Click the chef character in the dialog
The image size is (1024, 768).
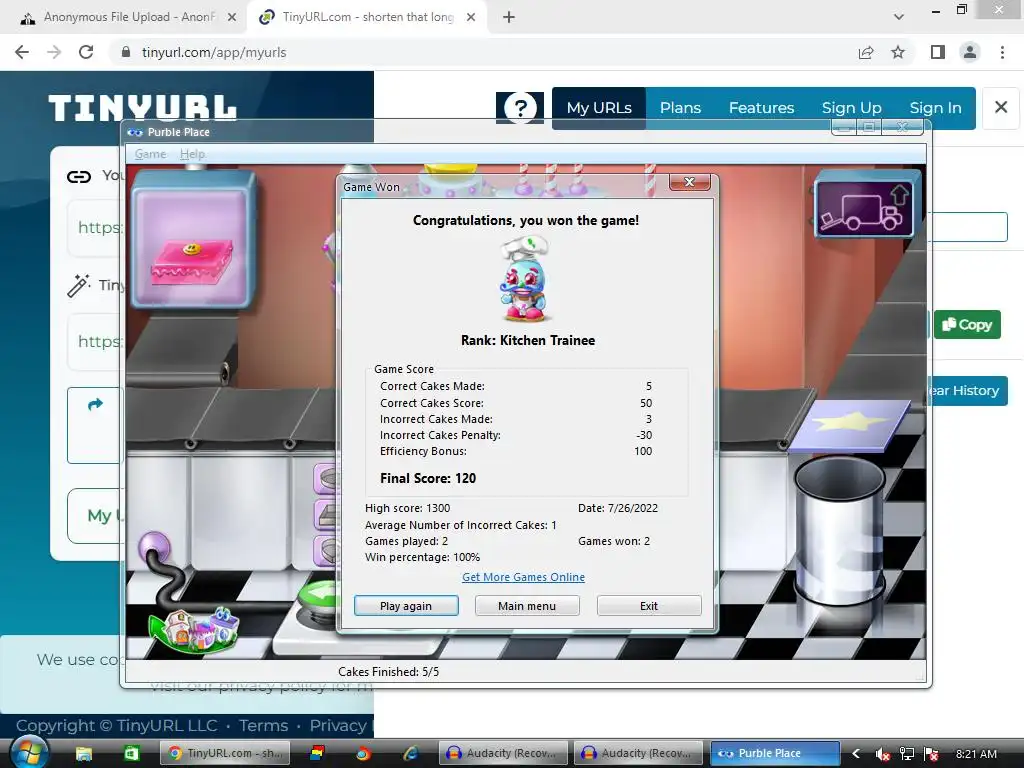click(x=526, y=280)
